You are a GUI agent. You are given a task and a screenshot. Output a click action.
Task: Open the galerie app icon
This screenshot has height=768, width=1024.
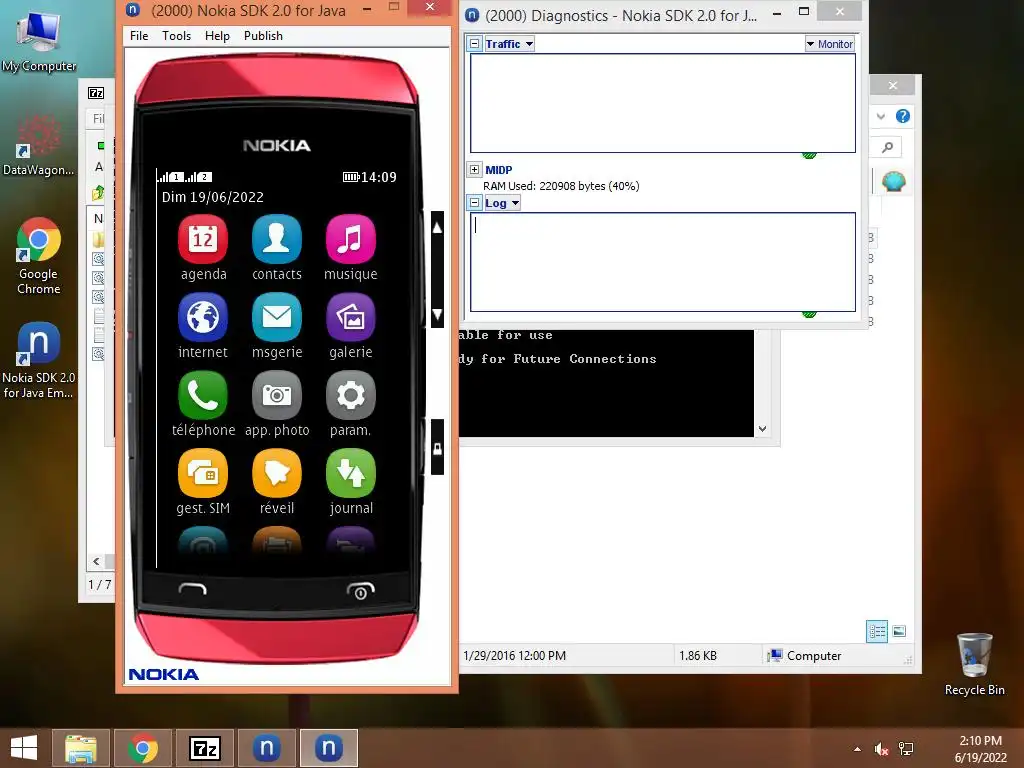point(350,317)
